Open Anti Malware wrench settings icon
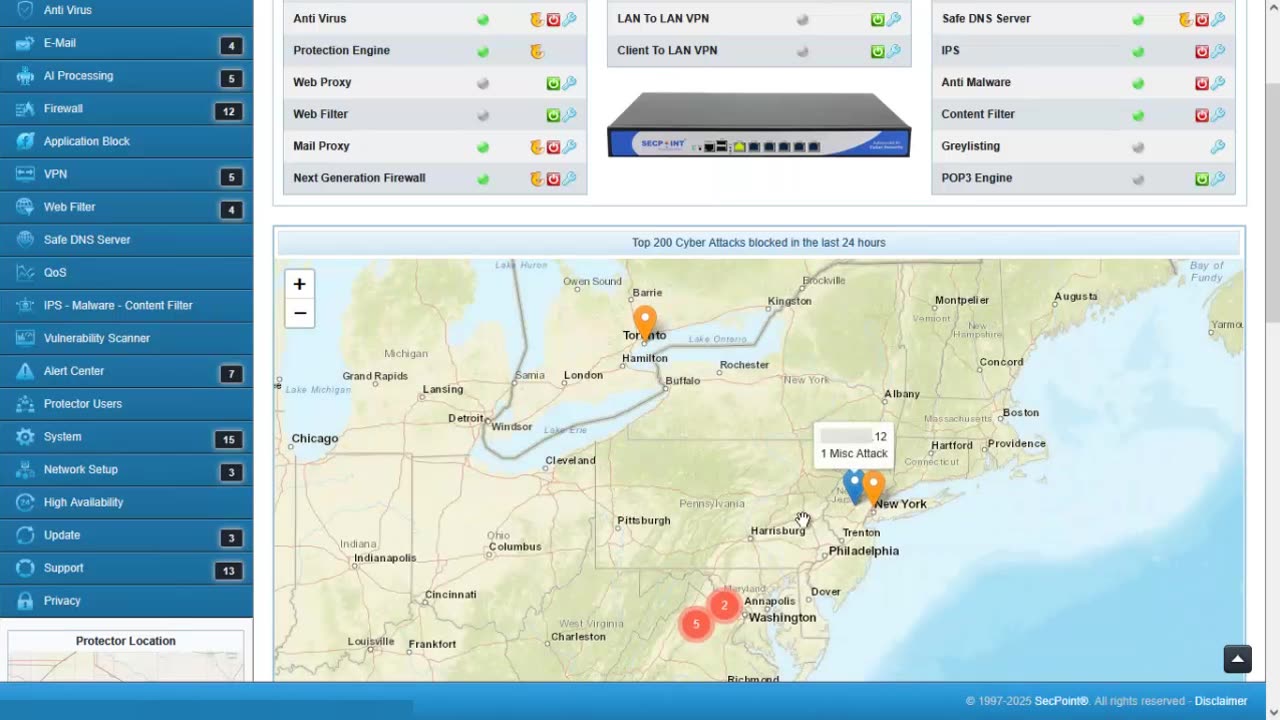The height and width of the screenshot is (720, 1280). (1218, 83)
